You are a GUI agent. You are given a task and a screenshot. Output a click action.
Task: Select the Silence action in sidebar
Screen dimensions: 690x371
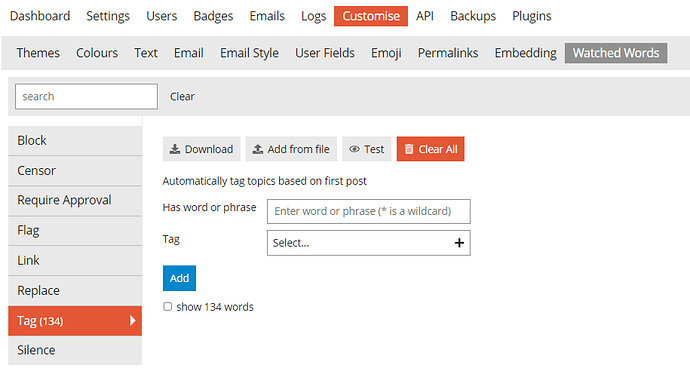tap(75, 350)
